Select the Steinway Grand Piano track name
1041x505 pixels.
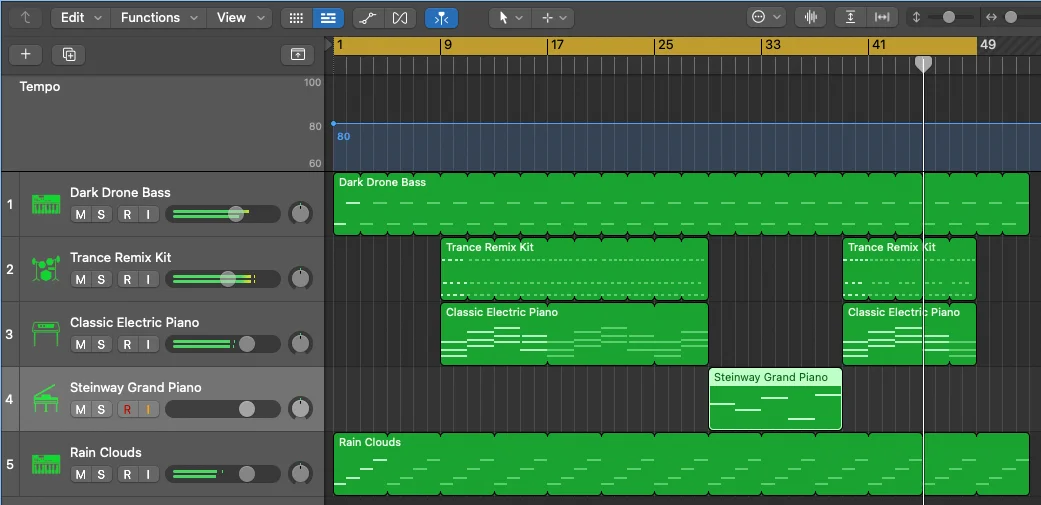coord(135,388)
